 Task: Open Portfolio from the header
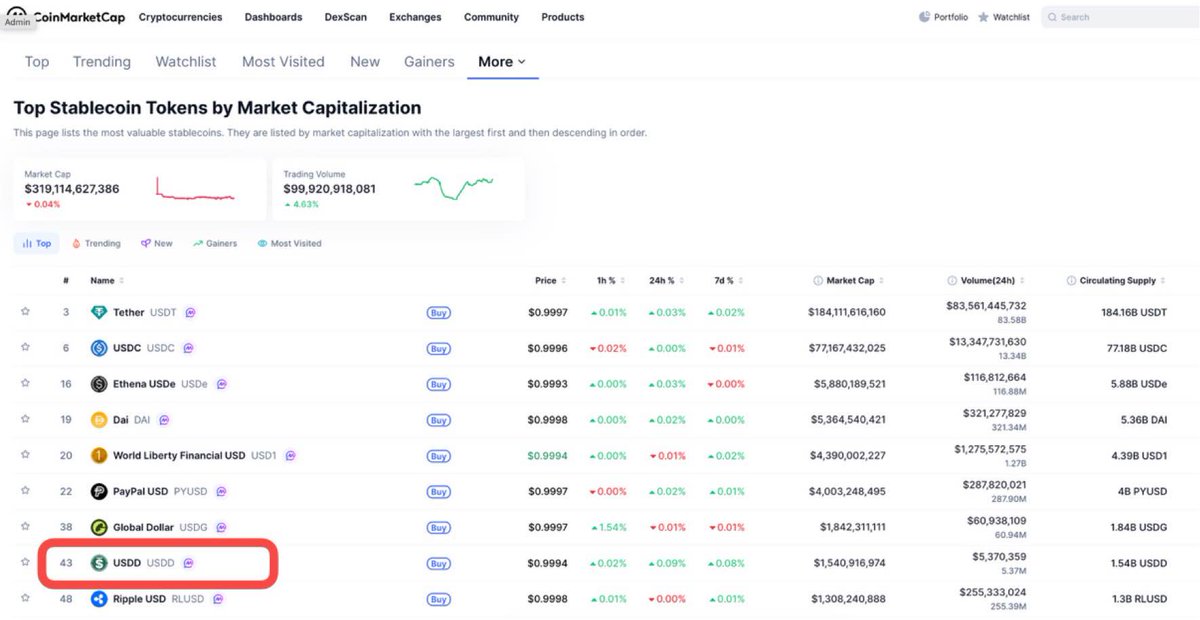943,17
